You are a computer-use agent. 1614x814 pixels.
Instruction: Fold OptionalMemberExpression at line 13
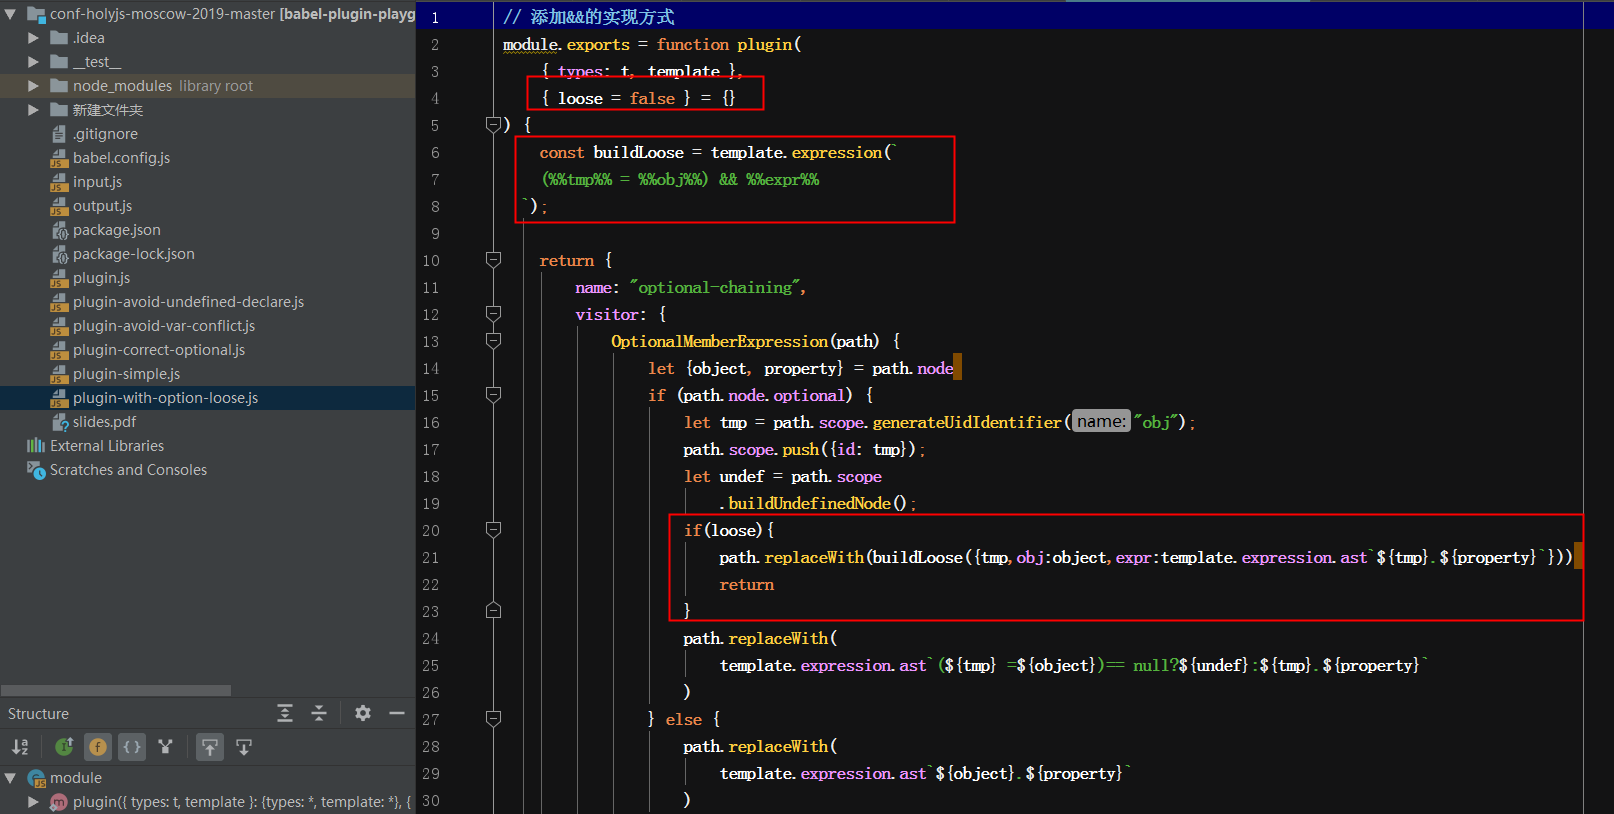click(493, 341)
